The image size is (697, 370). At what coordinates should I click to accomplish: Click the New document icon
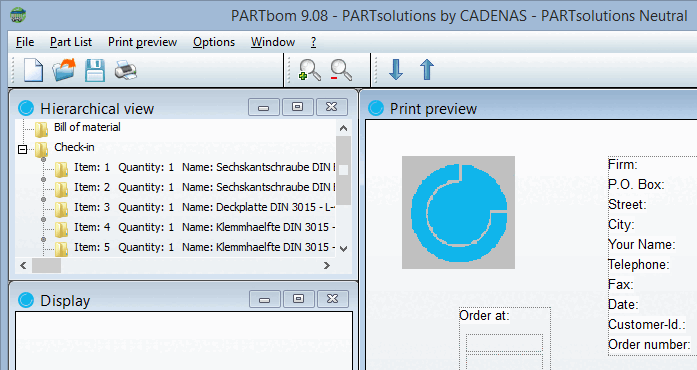pyautogui.click(x=33, y=70)
